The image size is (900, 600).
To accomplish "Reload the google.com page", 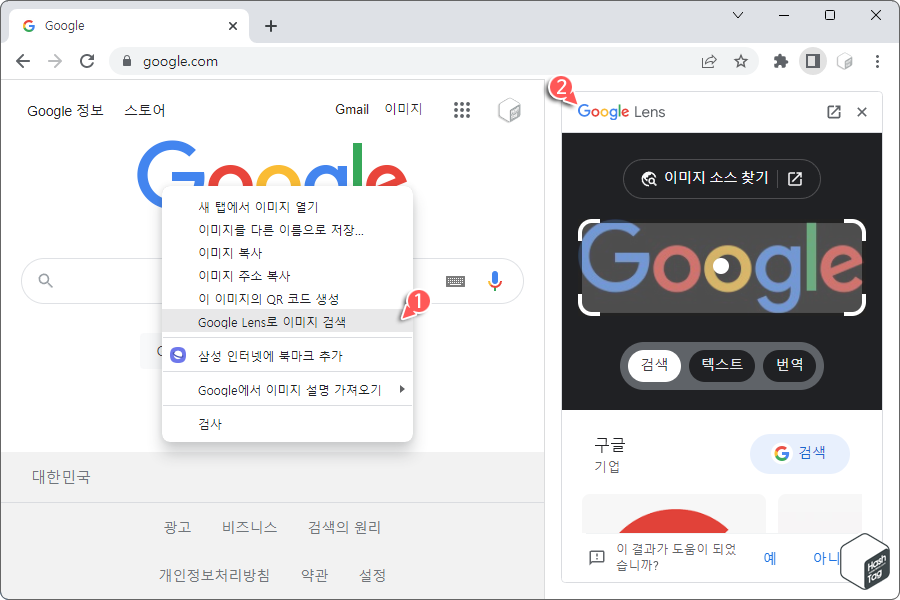I will pyautogui.click(x=87, y=61).
